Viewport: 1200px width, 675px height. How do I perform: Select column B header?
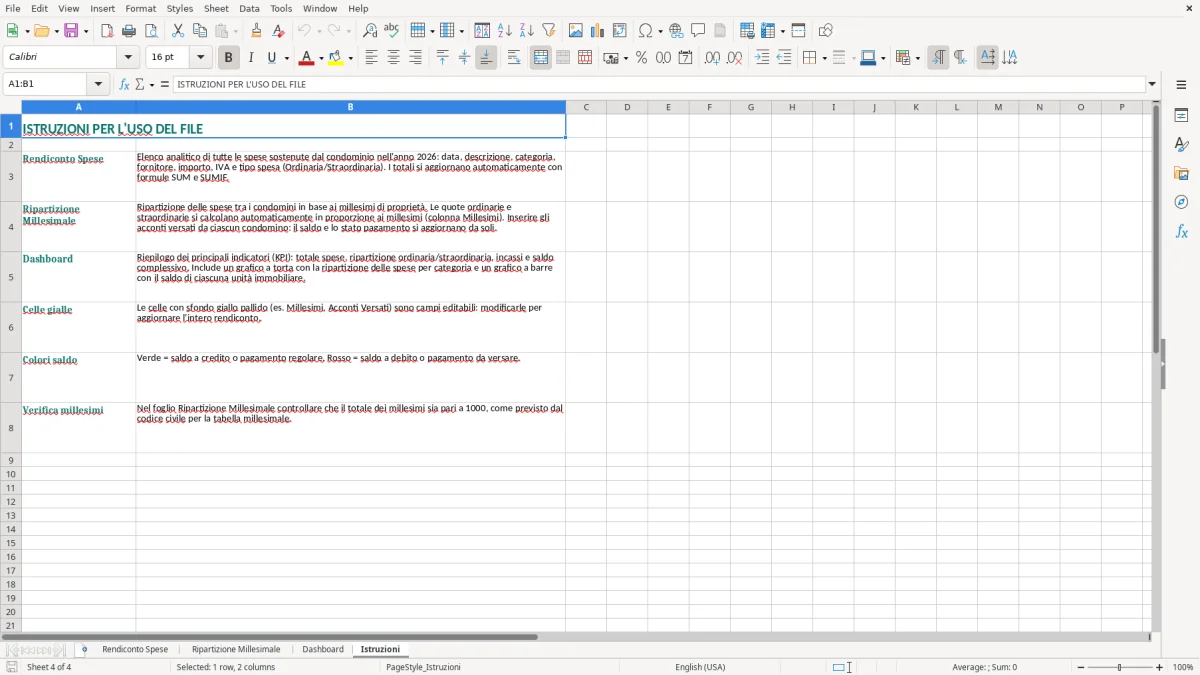(350, 107)
